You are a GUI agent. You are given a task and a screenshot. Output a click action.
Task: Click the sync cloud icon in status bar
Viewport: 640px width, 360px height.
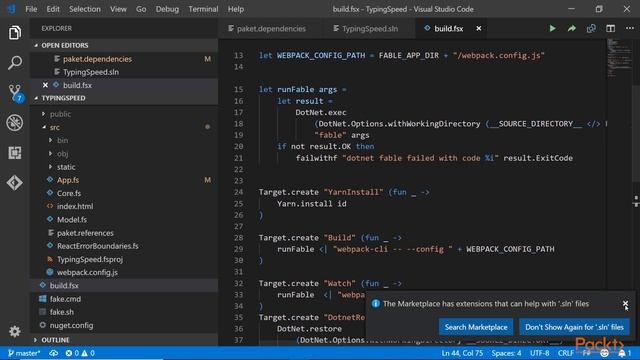click(x=53, y=353)
